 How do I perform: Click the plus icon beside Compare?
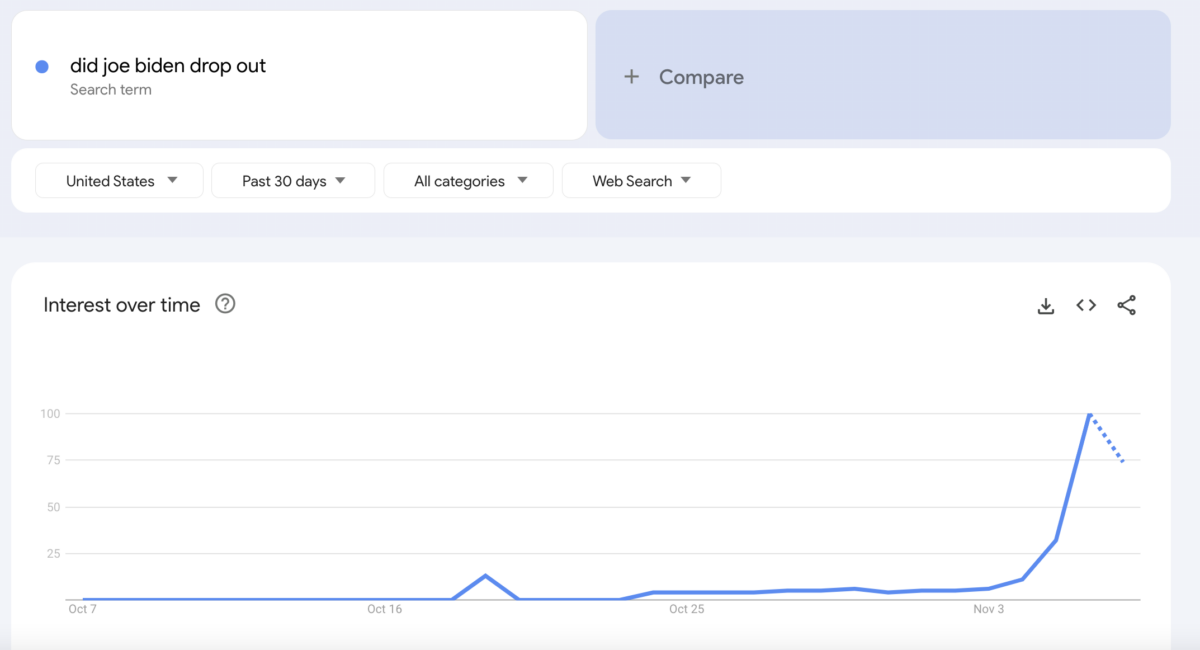point(631,77)
